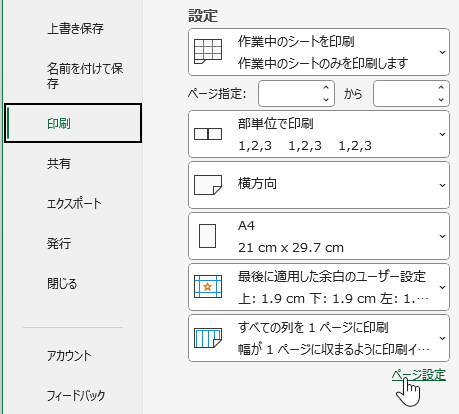Click the collated pages icon
Viewport: 459px width, 414px height.
pos(208,134)
